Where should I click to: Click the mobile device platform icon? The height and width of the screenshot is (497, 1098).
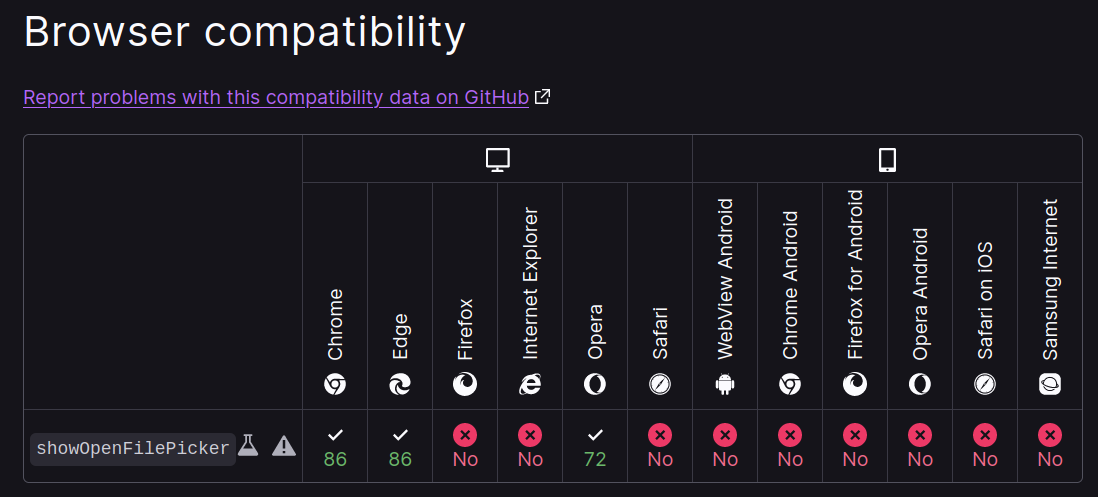click(x=887, y=160)
